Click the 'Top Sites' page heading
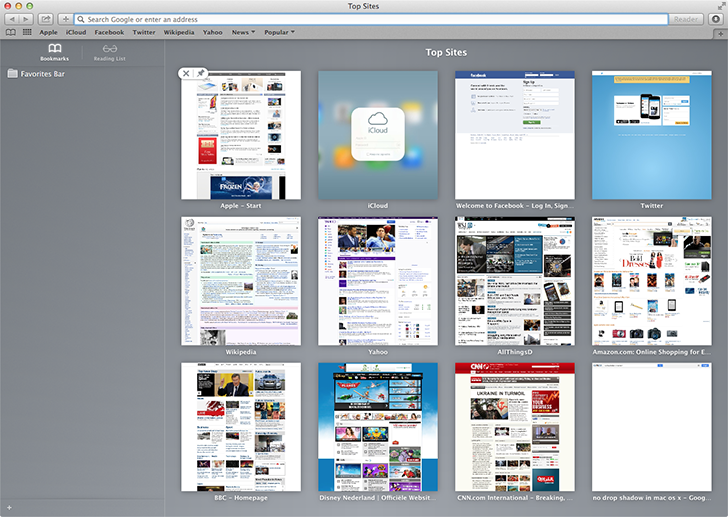Viewport: 728px width, 517px height. pyautogui.click(x=446, y=52)
